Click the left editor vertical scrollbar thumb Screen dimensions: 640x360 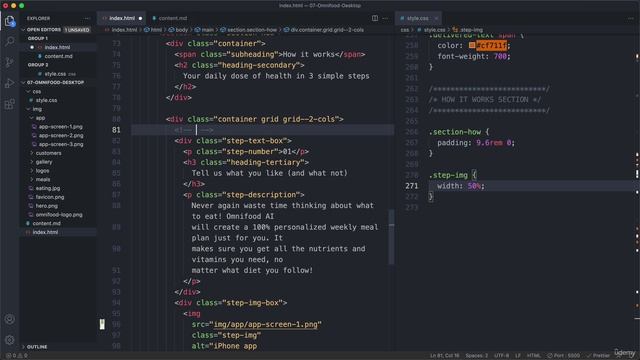click(x=391, y=237)
